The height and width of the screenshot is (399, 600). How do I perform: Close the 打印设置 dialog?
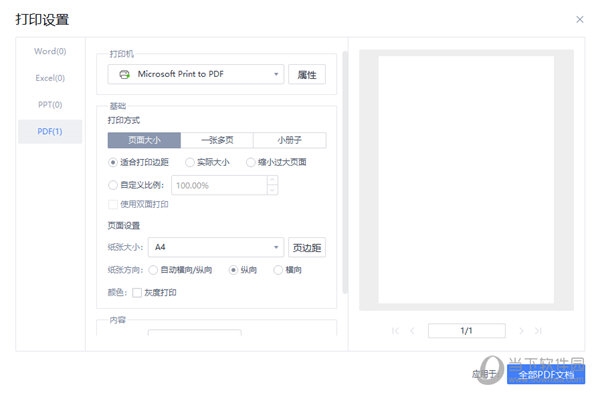pyautogui.click(x=580, y=20)
